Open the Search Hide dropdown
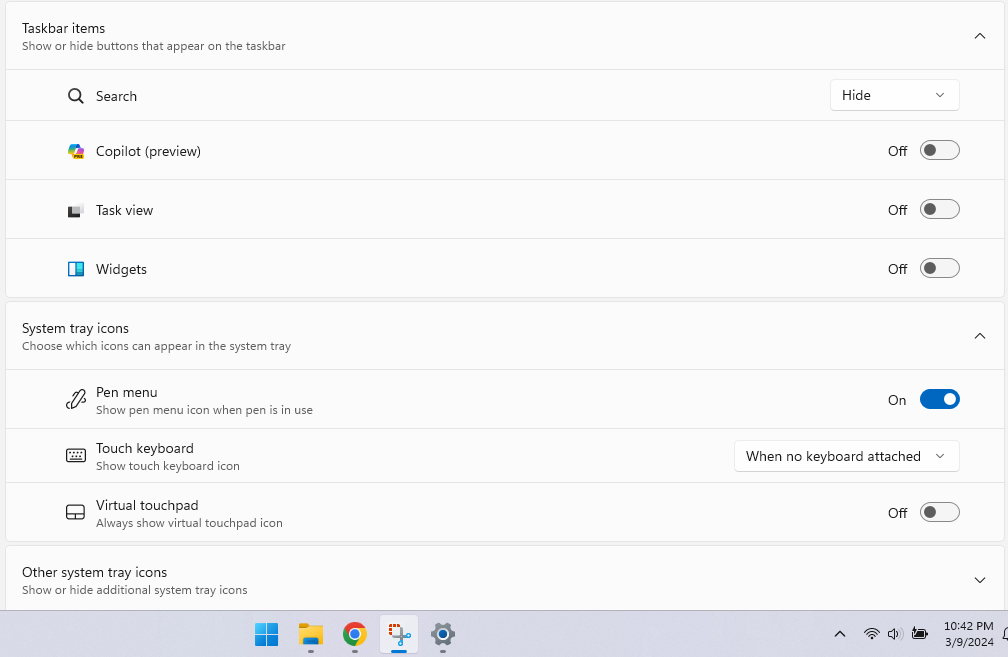The height and width of the screenshot is (657, 1008). [x=894, y=95]
